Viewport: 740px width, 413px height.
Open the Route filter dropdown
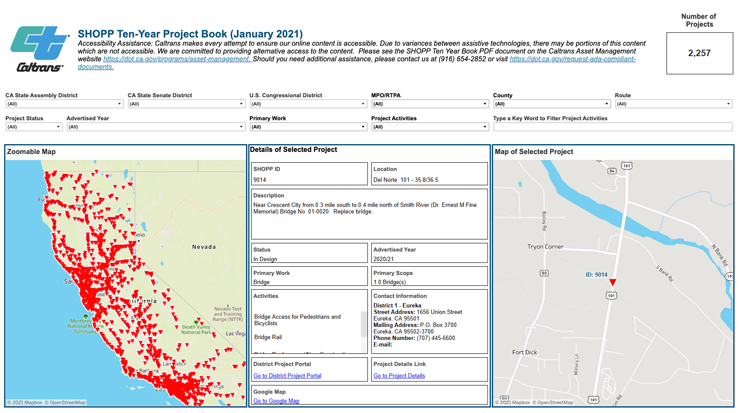pyautogui.click(x=673, y=104)
